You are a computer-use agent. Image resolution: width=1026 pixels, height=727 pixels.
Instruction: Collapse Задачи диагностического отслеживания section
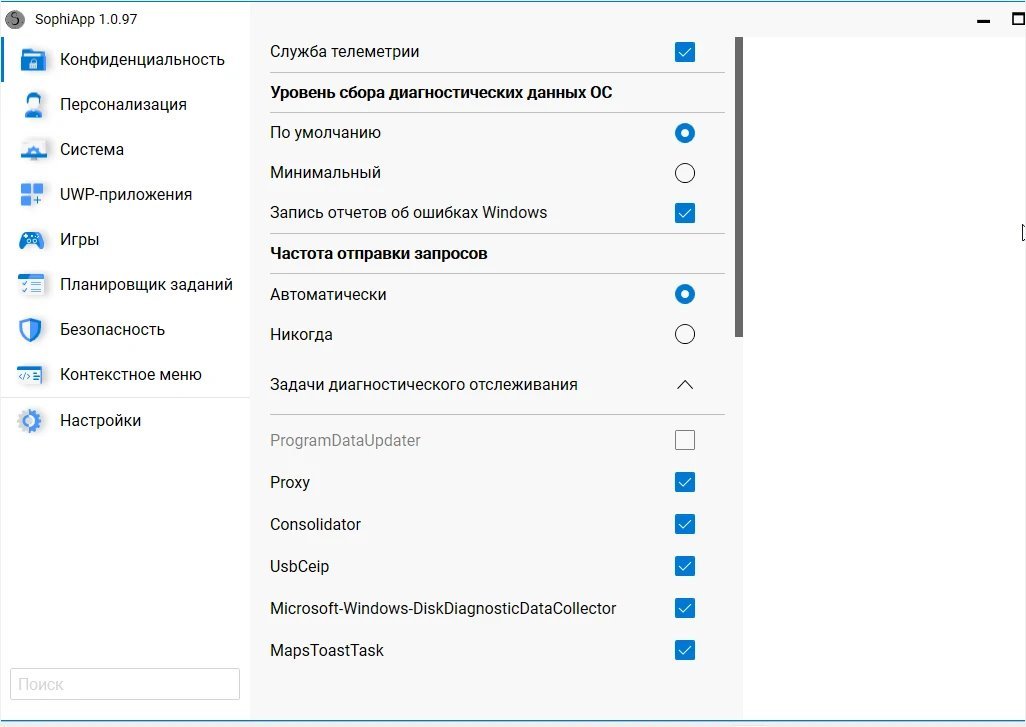[685, 385]
